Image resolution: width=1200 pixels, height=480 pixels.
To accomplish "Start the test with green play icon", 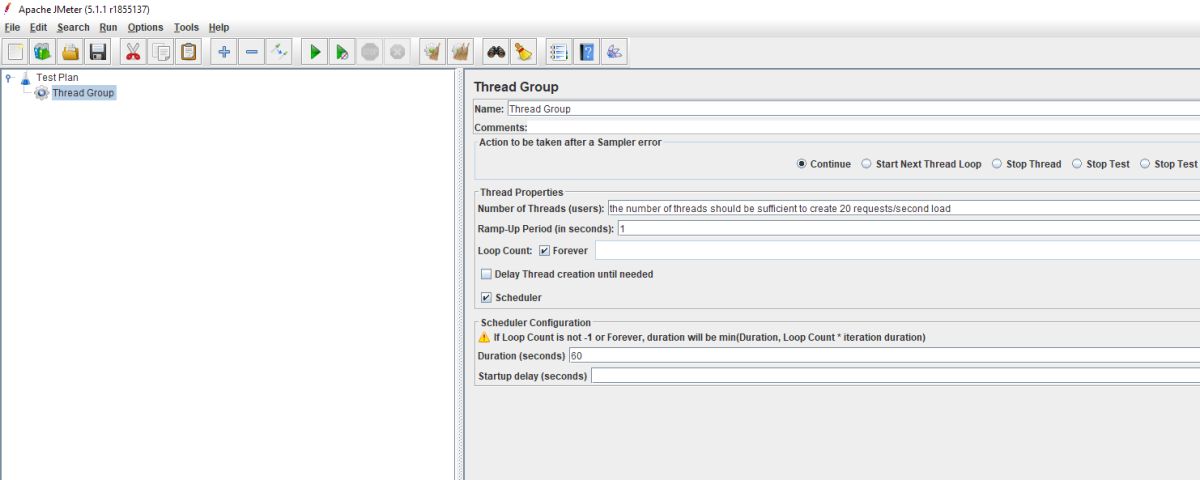I will click(315, 51).
